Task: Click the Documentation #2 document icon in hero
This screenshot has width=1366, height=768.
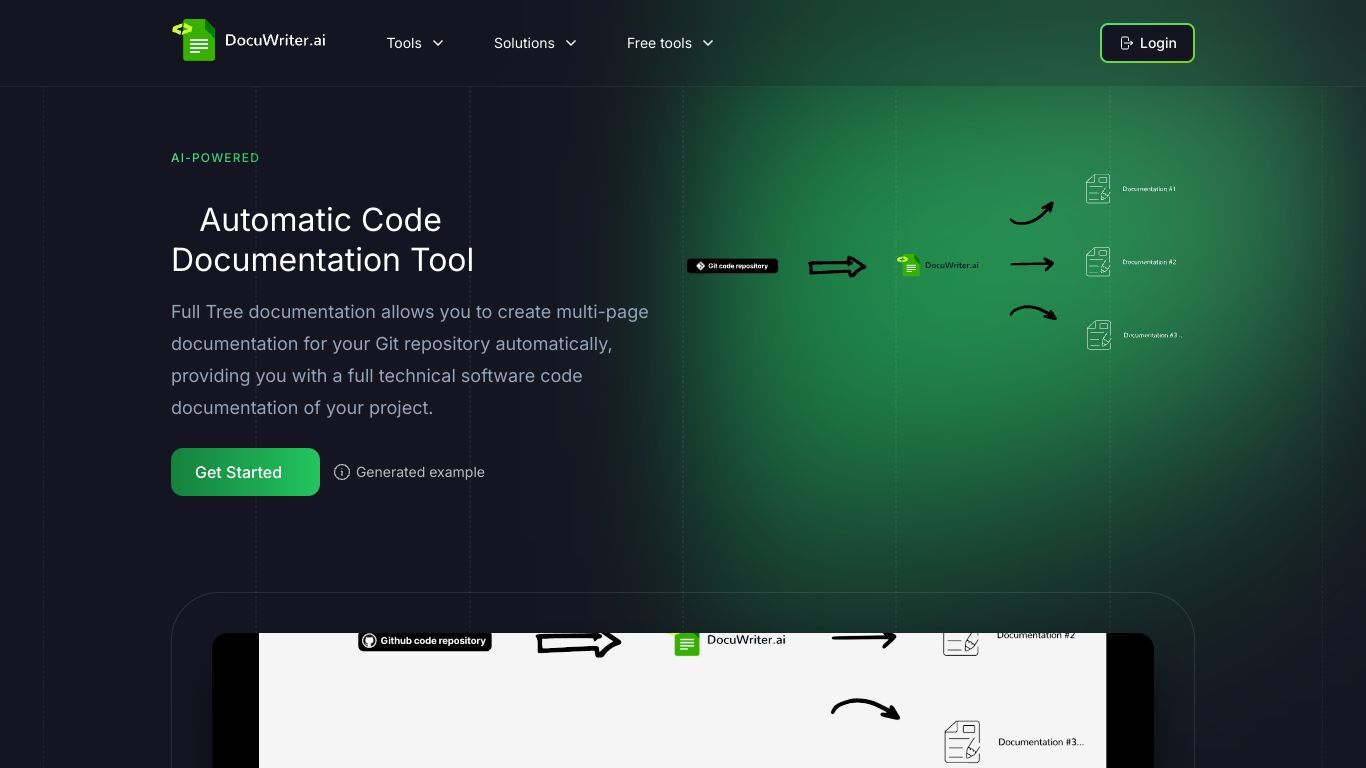Action: pyautogui.click(x=1098, y=262)
